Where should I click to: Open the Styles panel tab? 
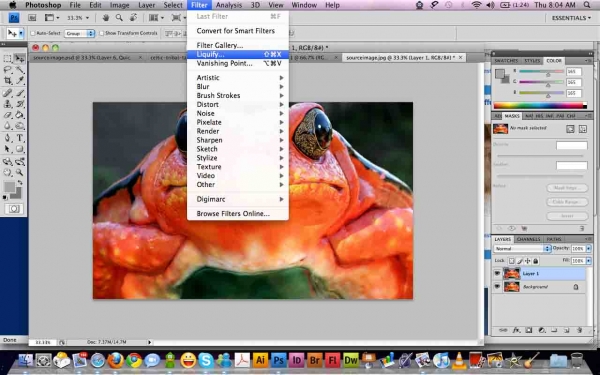(x=532, y=61)
